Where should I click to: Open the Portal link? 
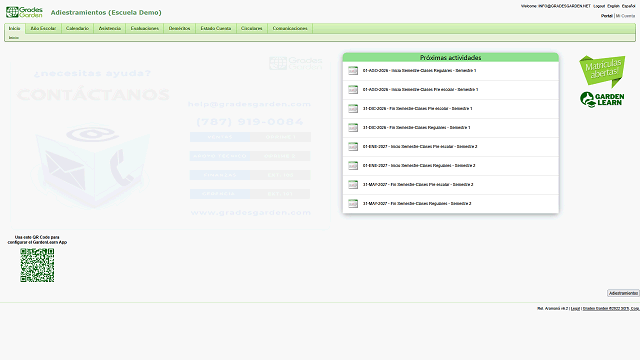(607, 16)
